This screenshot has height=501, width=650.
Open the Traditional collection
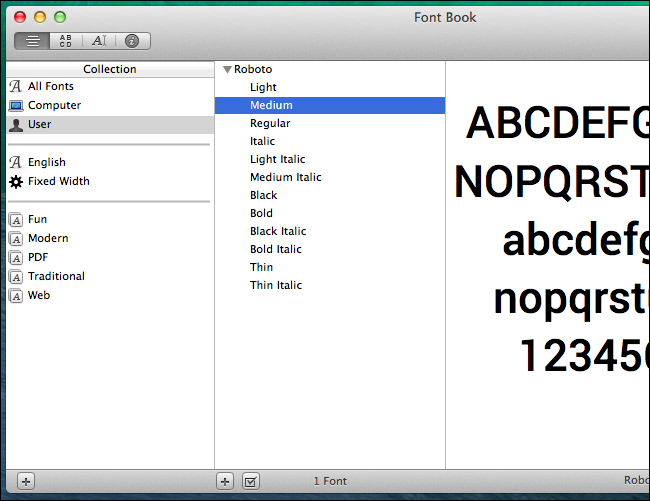coord(110,276)
